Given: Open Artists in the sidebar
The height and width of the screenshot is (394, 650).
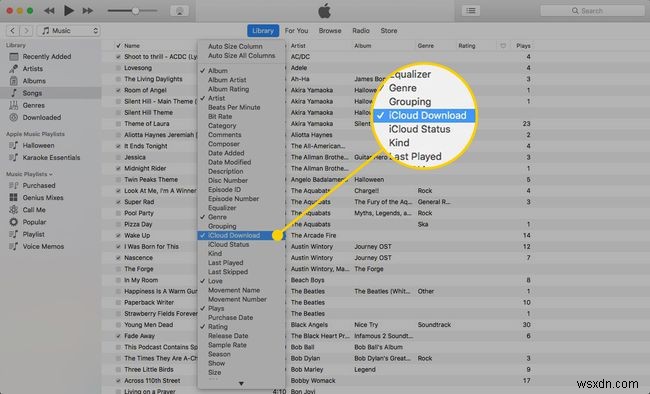Looking at the screenshot, I should click(x=32, y=68).
